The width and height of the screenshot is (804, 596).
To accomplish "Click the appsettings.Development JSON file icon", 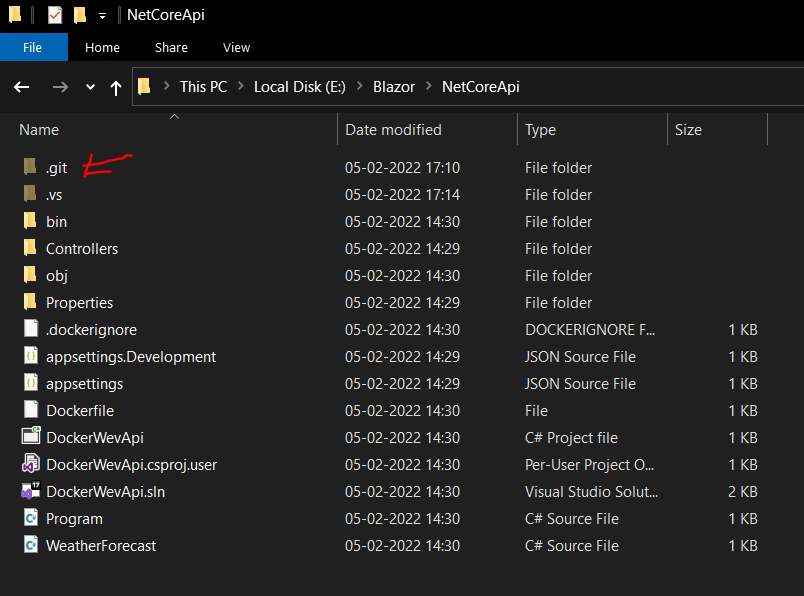I will (31, 355).
